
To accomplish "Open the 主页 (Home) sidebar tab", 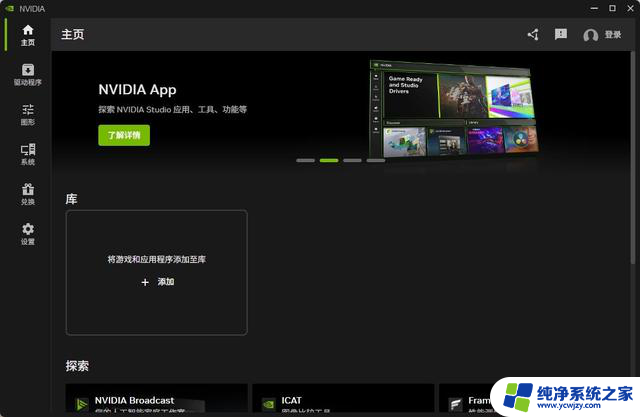I will [x=28, y=35].
